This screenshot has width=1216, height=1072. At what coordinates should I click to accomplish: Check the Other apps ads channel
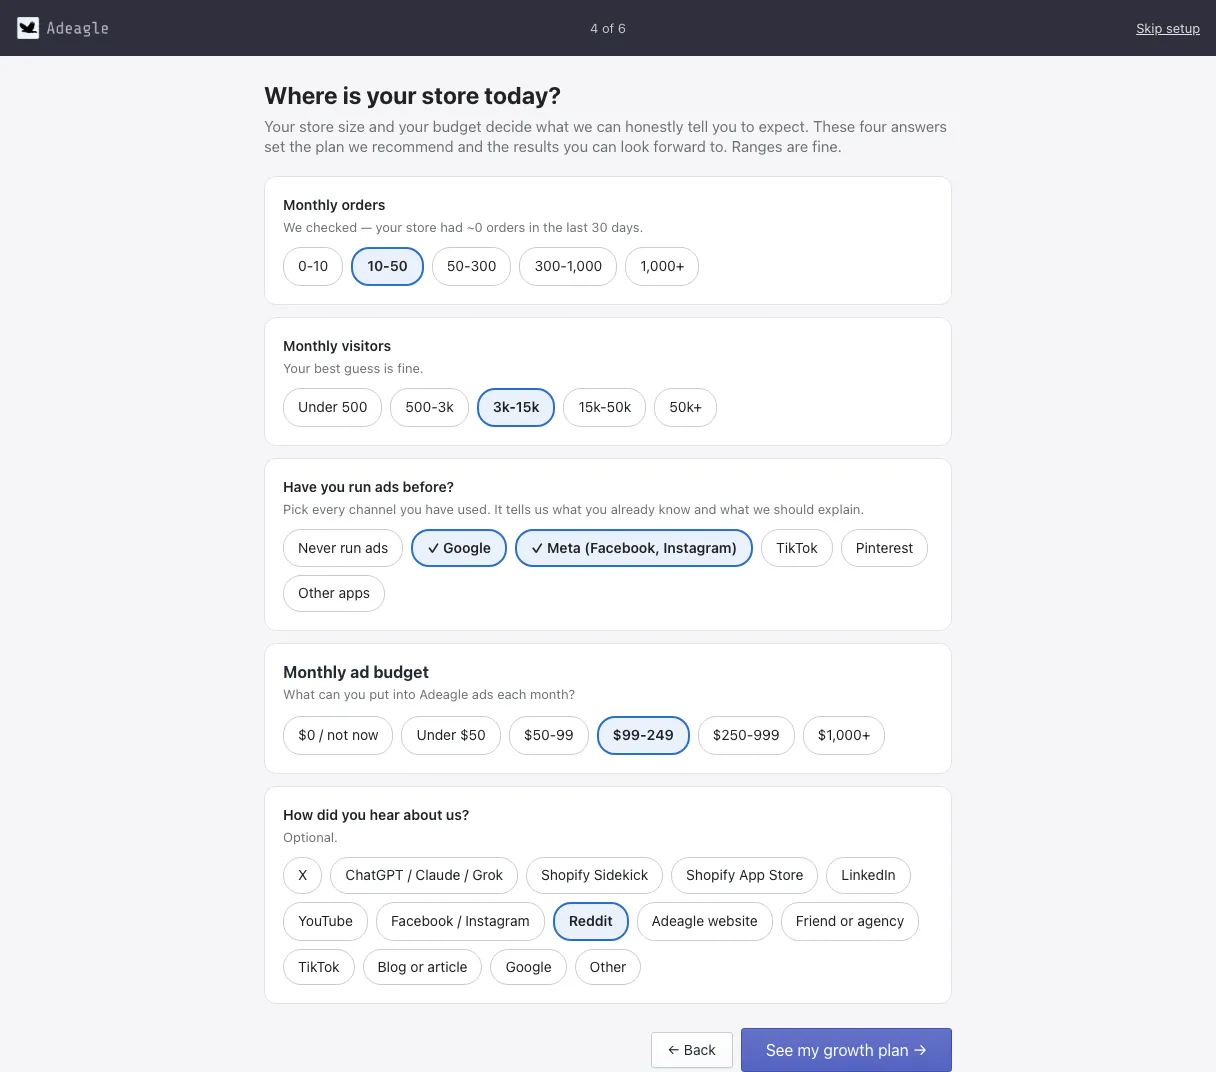[334, 593]
